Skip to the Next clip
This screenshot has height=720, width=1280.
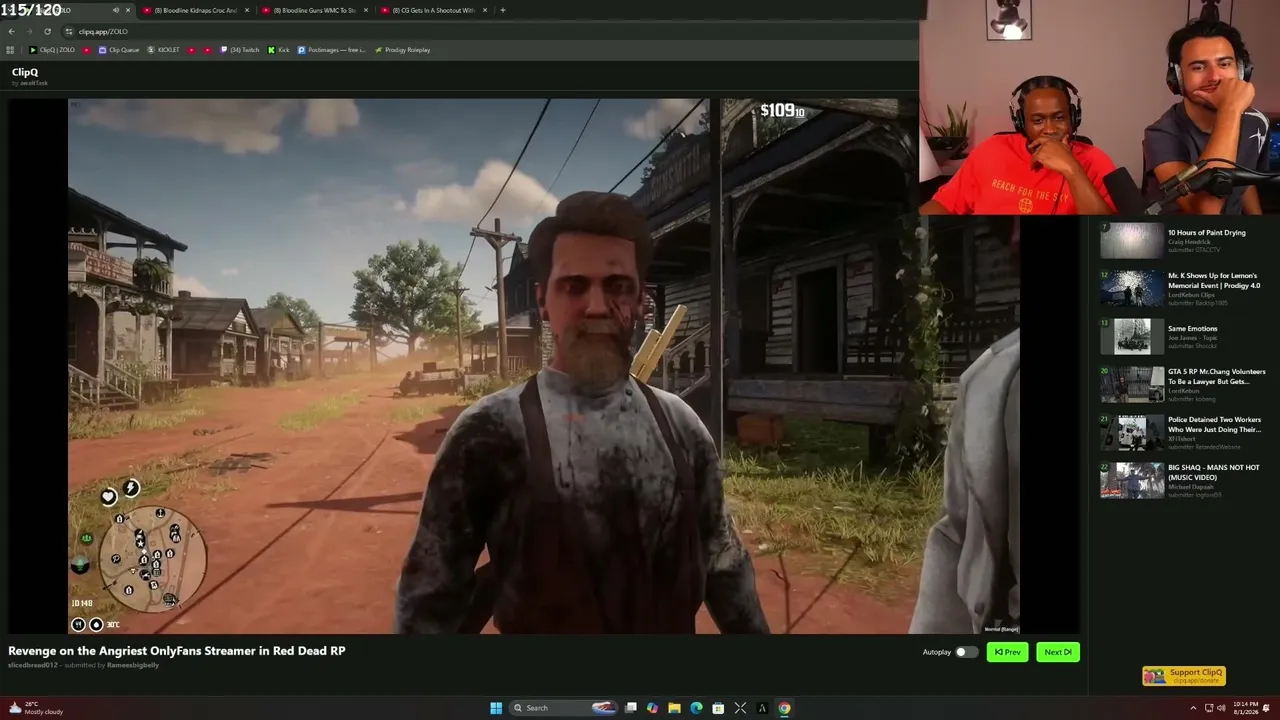1058,652
